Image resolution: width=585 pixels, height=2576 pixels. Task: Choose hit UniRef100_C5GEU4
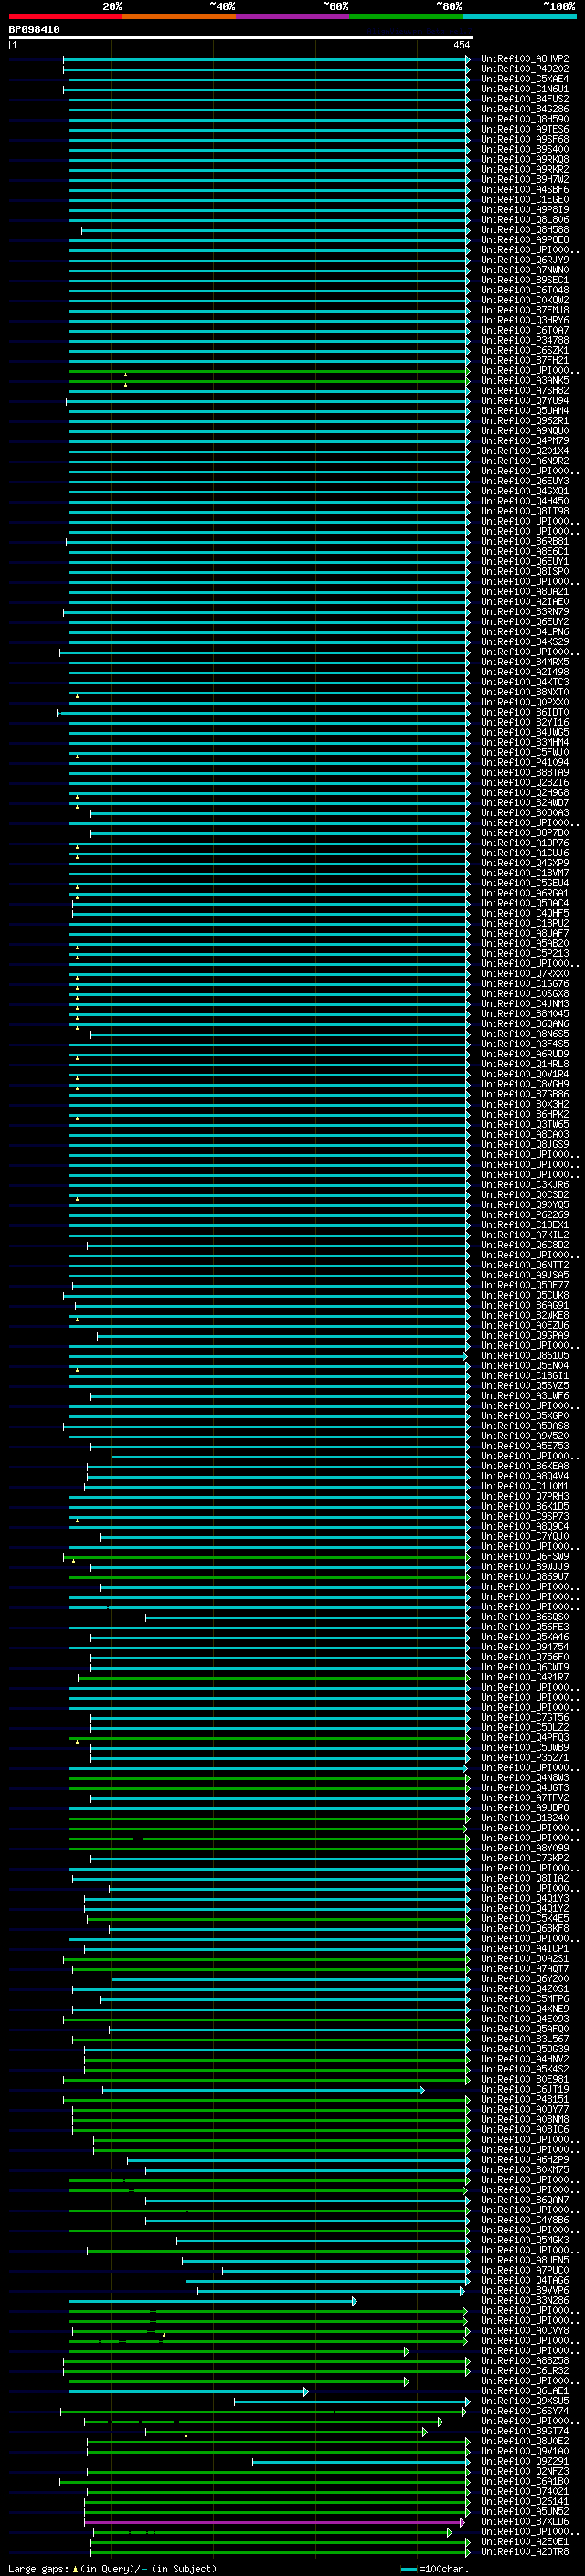(524, 883)
